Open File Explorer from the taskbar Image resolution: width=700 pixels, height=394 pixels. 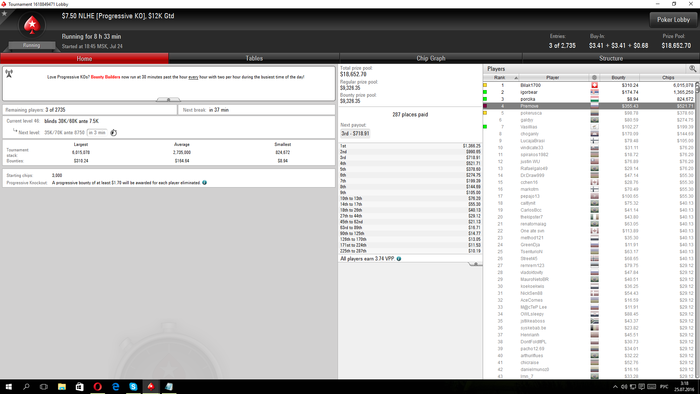click(x=62, y=387)
